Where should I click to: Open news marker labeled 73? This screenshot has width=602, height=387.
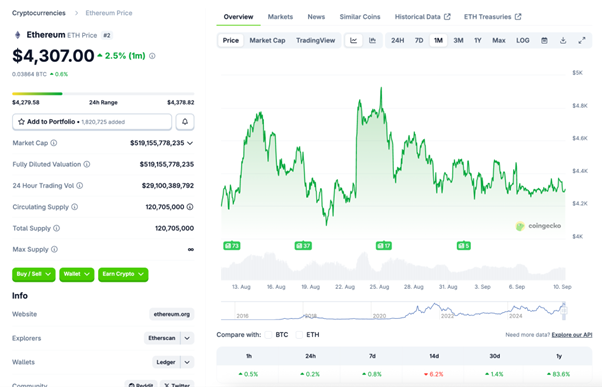(232, 246)
